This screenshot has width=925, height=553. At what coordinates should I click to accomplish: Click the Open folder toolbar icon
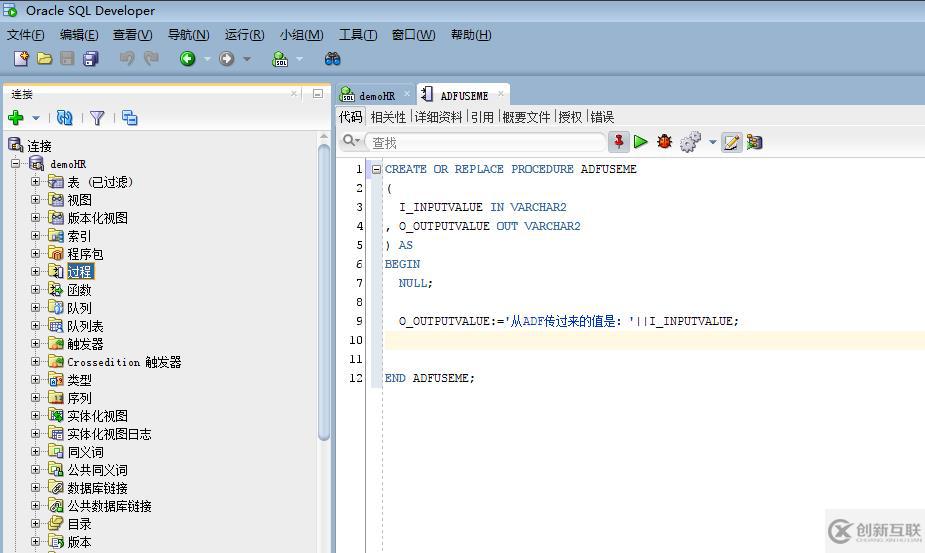[44, 58]
